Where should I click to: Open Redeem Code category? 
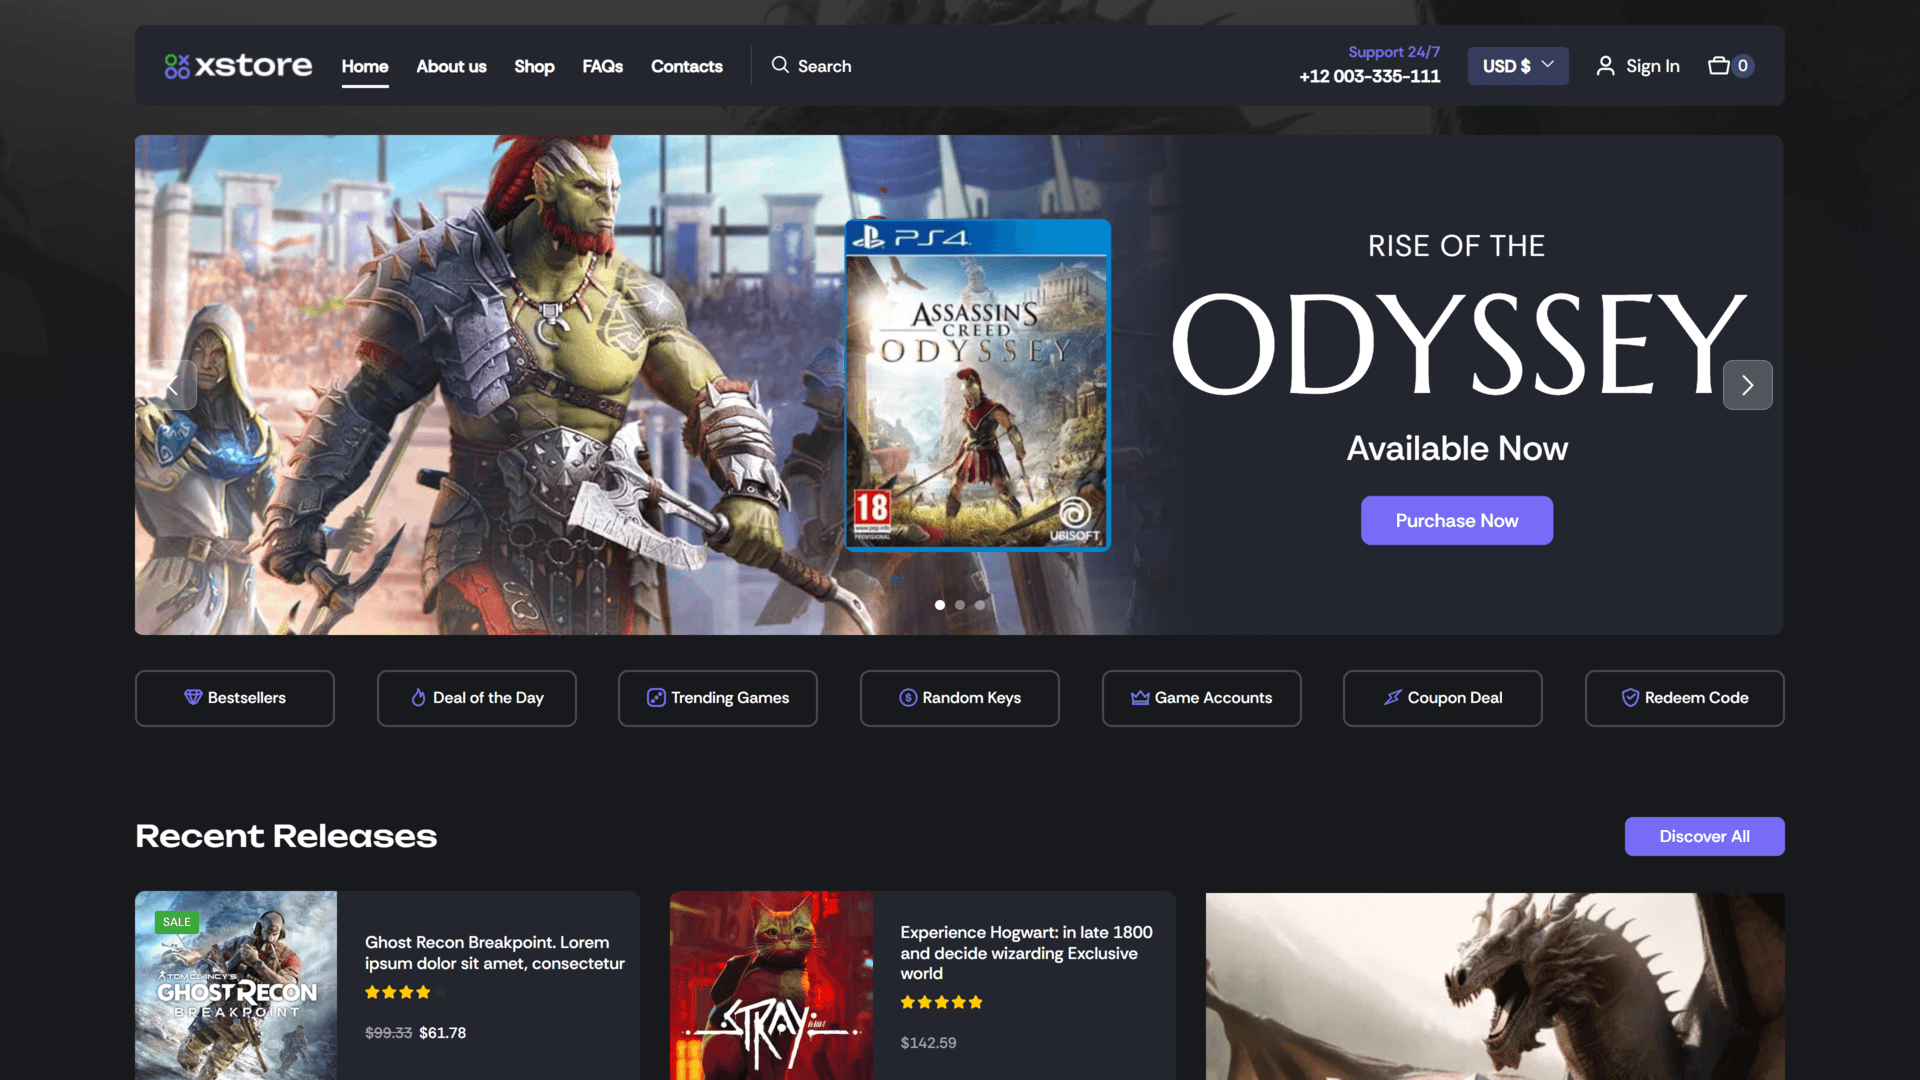click(x=1684, y=698)
